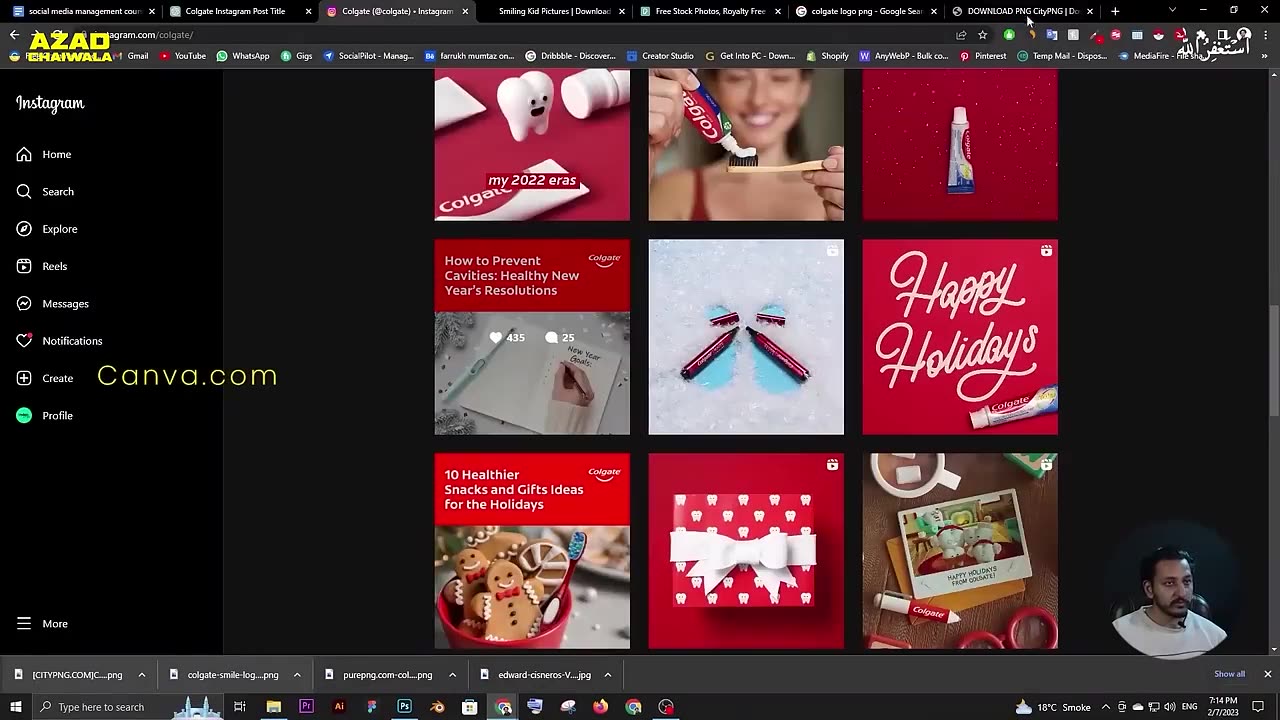Expand options for purepng.com download
The height and width of the screenshot is (720, 1280).
452,675
